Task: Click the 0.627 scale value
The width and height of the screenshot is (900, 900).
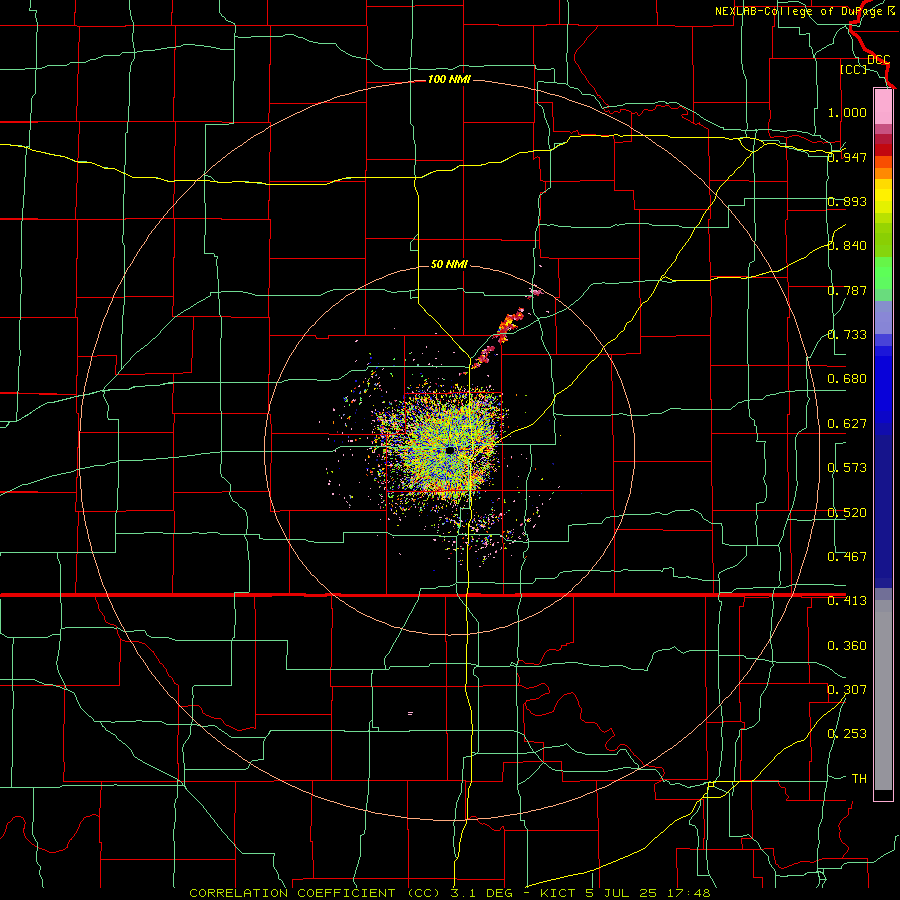Action: tap(847, 424)
